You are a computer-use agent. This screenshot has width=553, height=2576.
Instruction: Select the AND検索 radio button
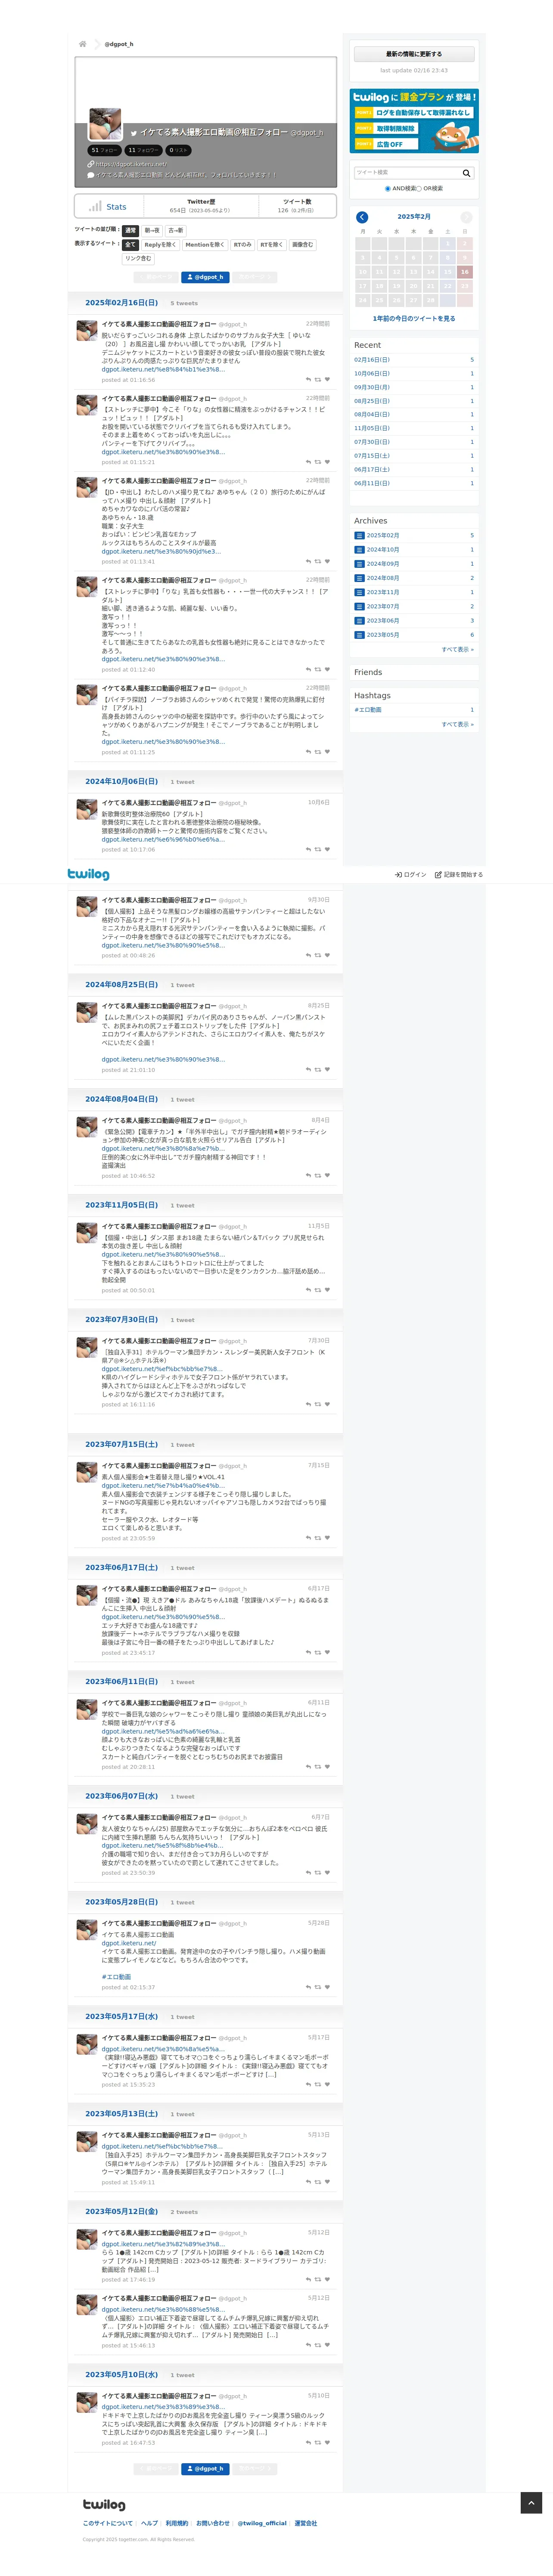click(x=387, y=188)
